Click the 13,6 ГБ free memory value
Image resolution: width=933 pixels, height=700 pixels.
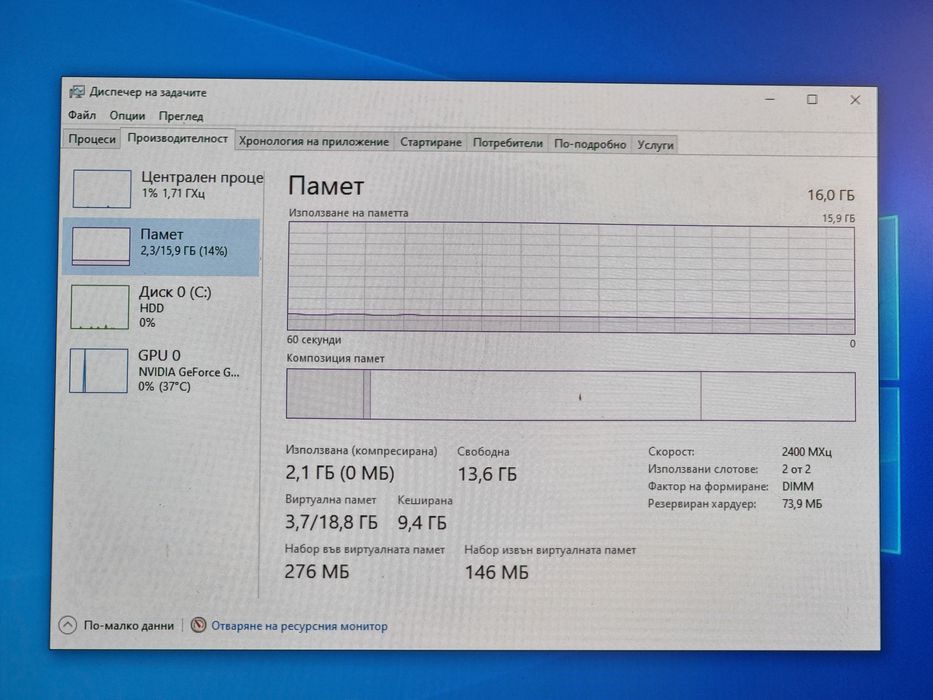click(487, 474)
